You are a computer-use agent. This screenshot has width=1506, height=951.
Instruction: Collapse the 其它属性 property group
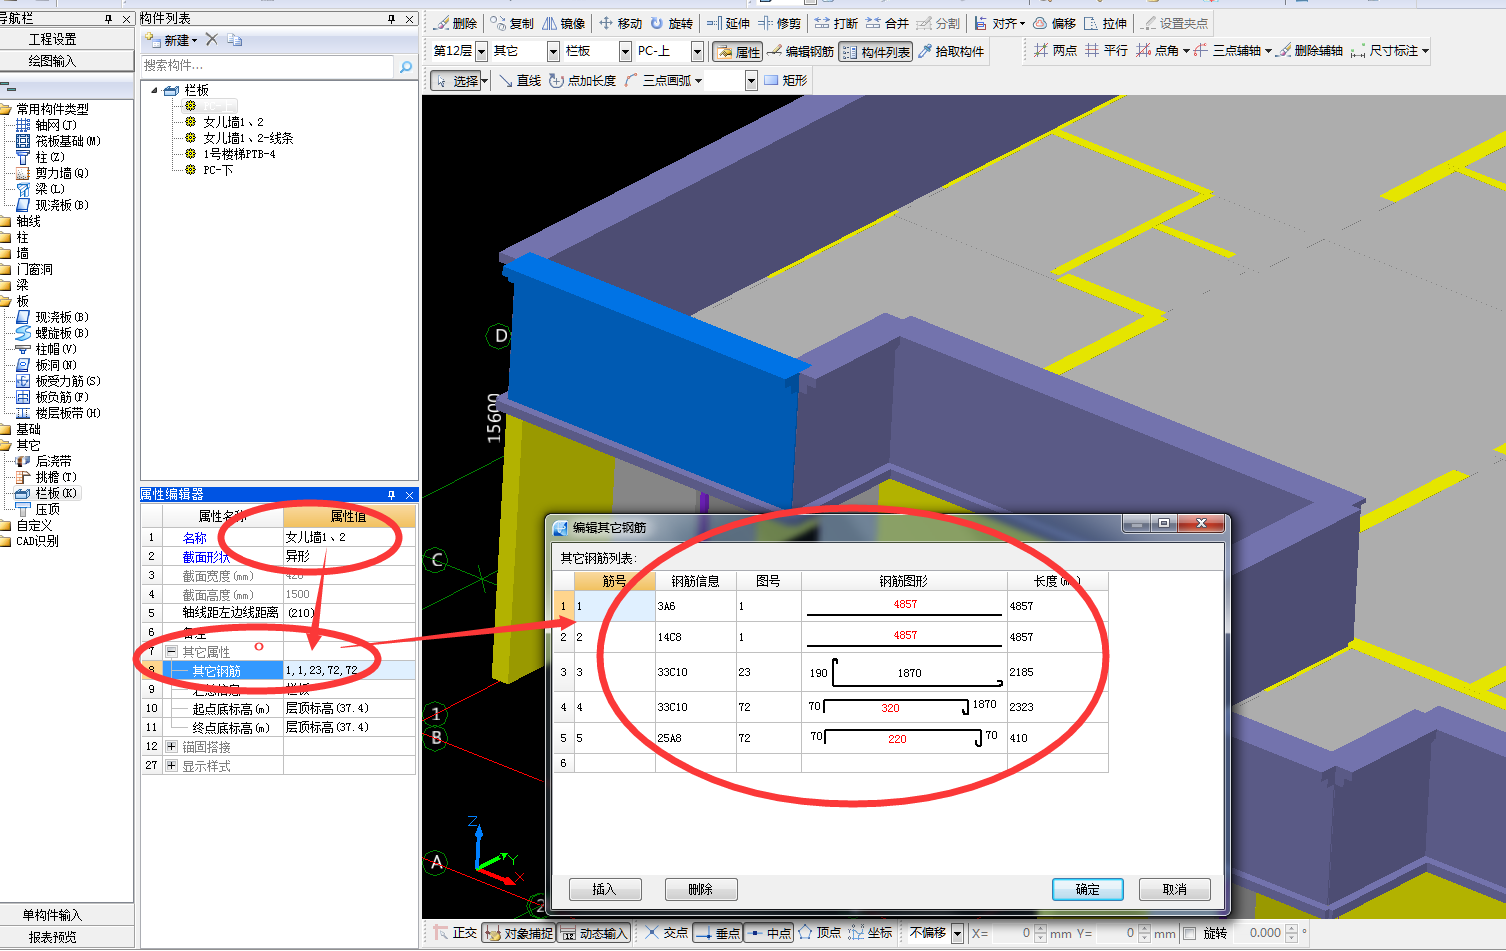pos(171,651)
